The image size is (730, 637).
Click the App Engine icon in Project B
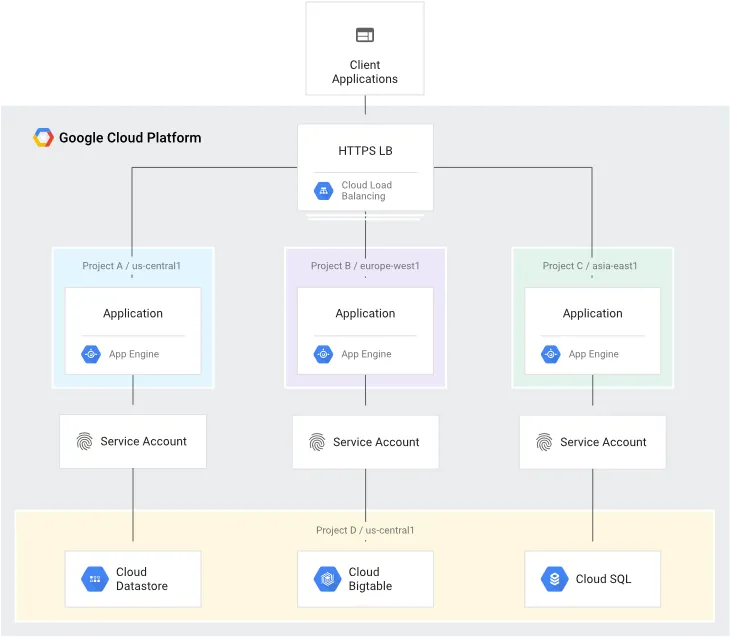coord(323,354)
